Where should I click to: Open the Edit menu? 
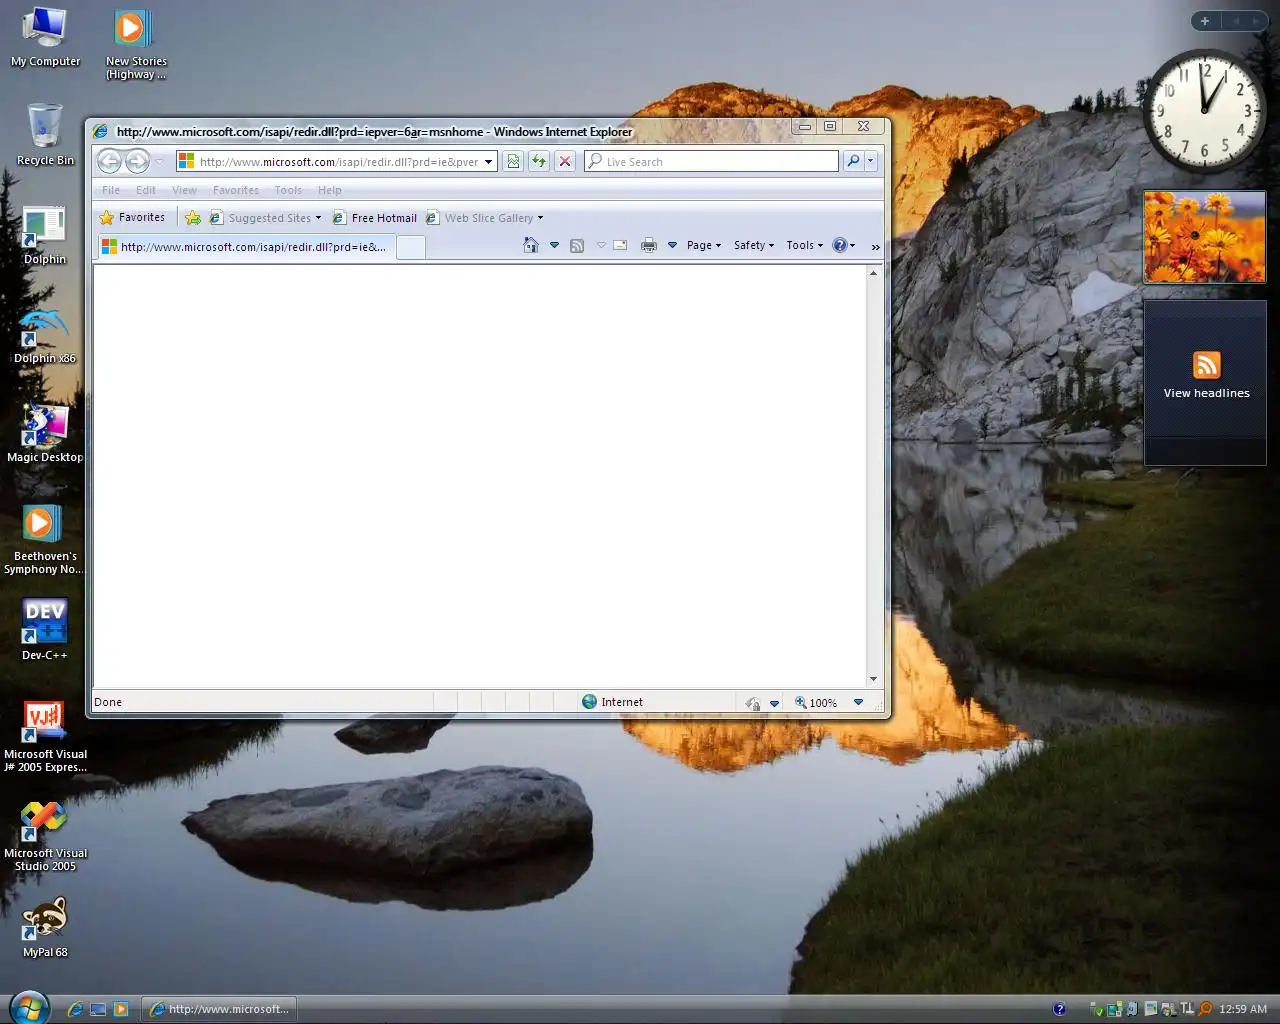tap(146, 190)
